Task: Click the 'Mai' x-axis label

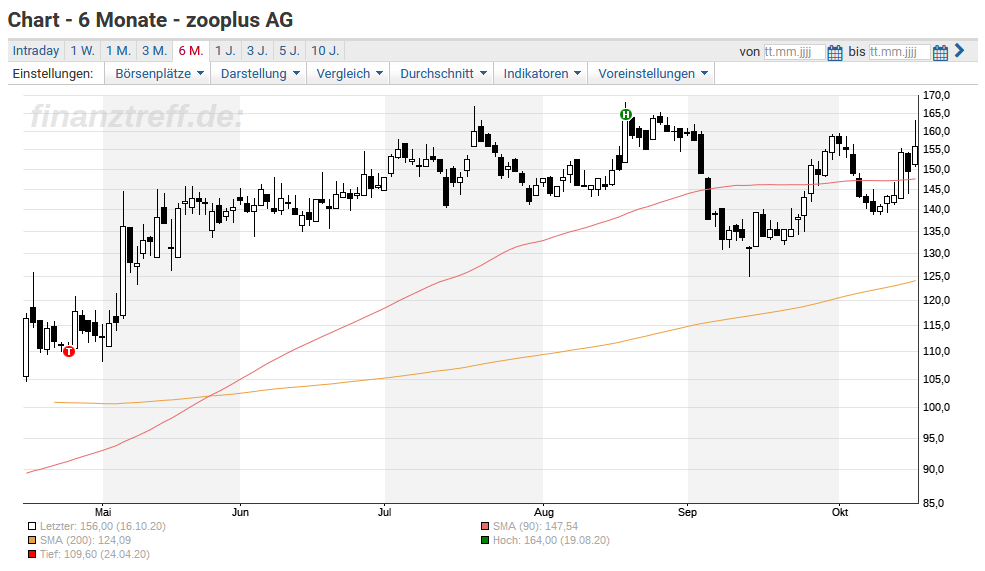Action: [x=103, y=512]
